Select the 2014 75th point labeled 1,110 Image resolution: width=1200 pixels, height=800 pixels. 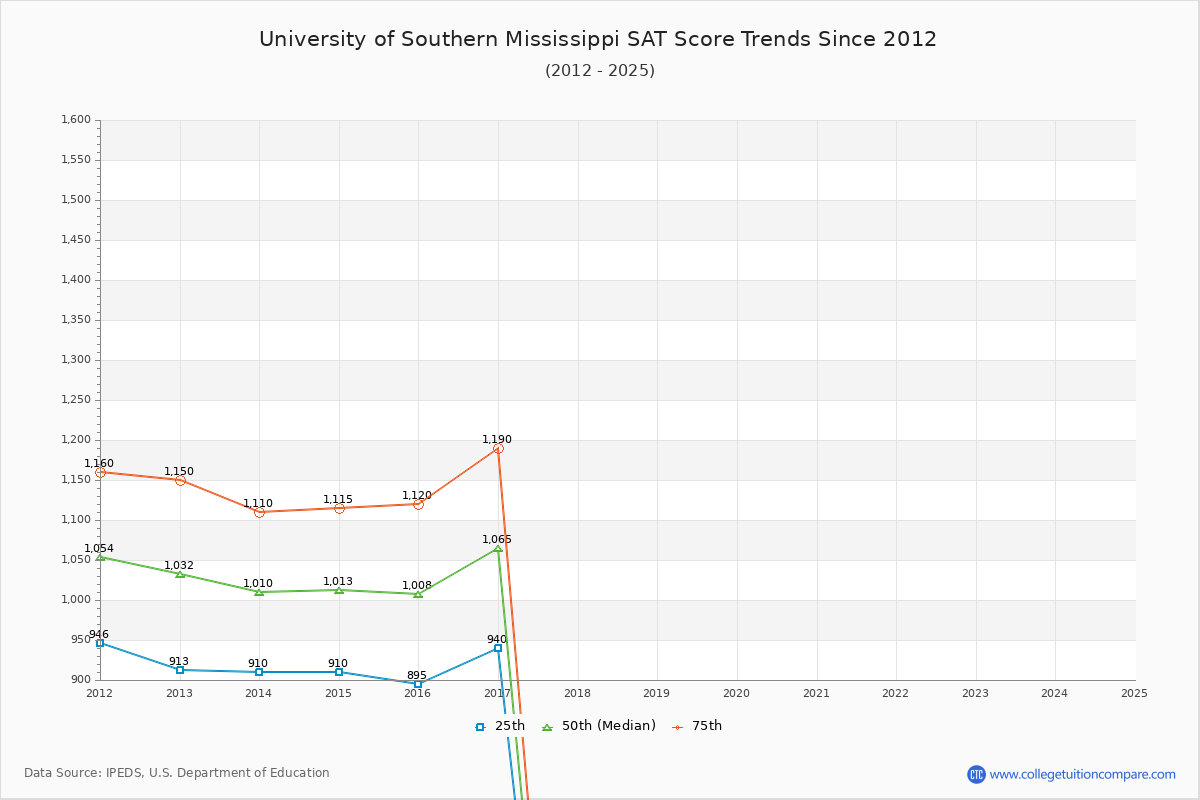(259, 512)
